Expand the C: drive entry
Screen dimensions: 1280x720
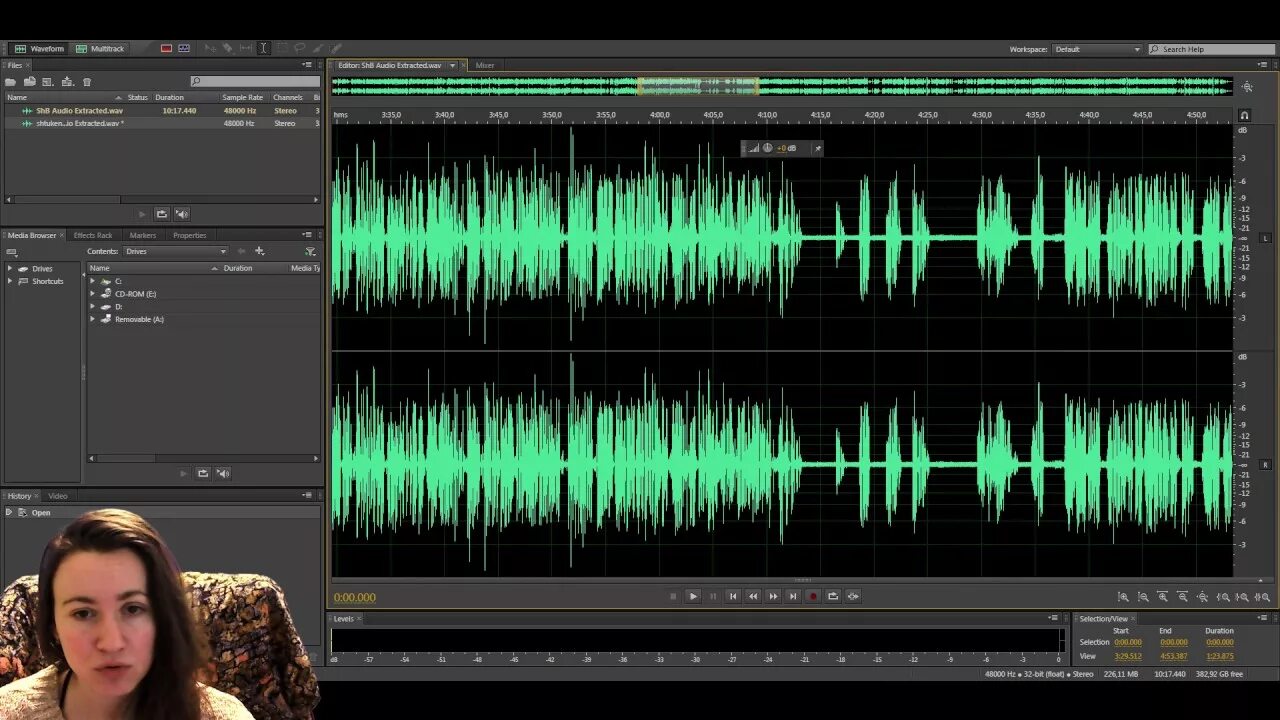(93, 281)
